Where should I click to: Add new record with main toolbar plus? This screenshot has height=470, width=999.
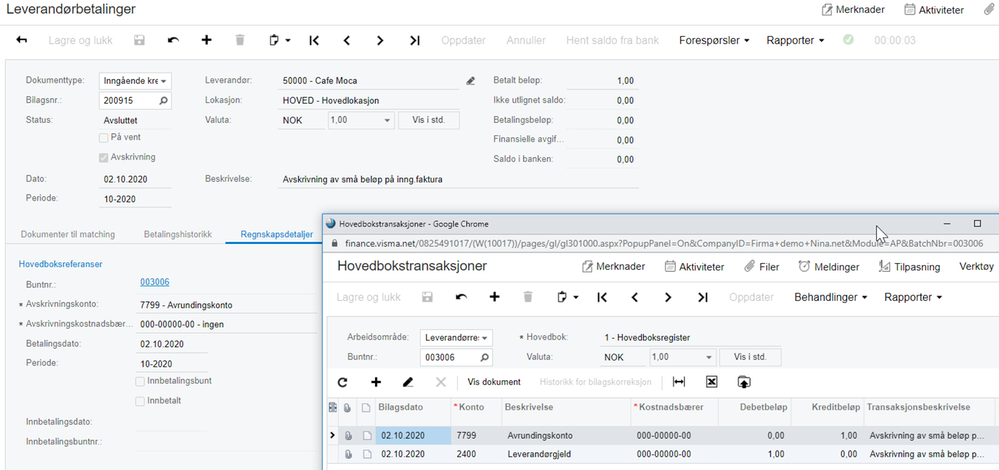click(x=207, y=41)
